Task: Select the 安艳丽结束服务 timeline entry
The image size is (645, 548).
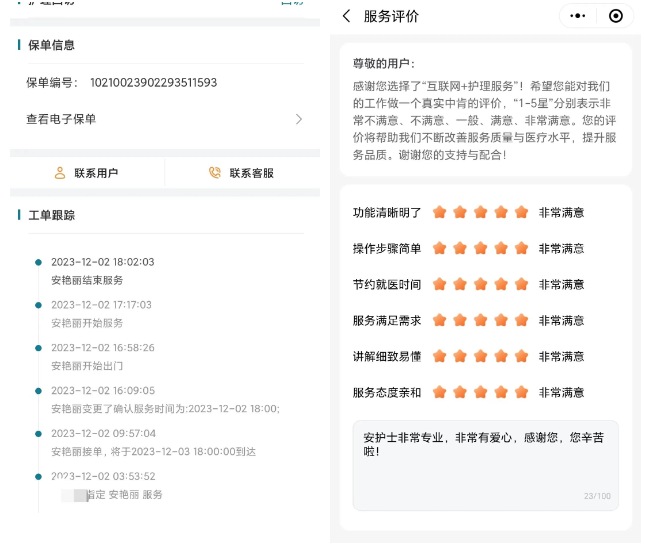Action: coord(87,280)
